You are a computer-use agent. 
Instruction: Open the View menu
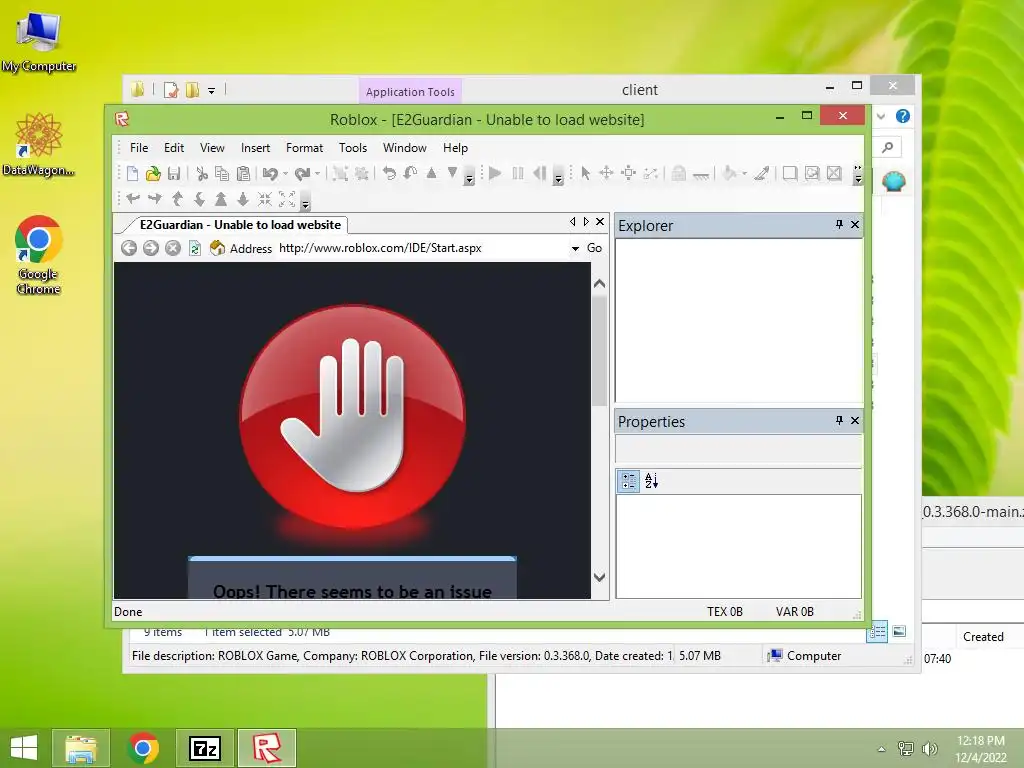point(212,148)
